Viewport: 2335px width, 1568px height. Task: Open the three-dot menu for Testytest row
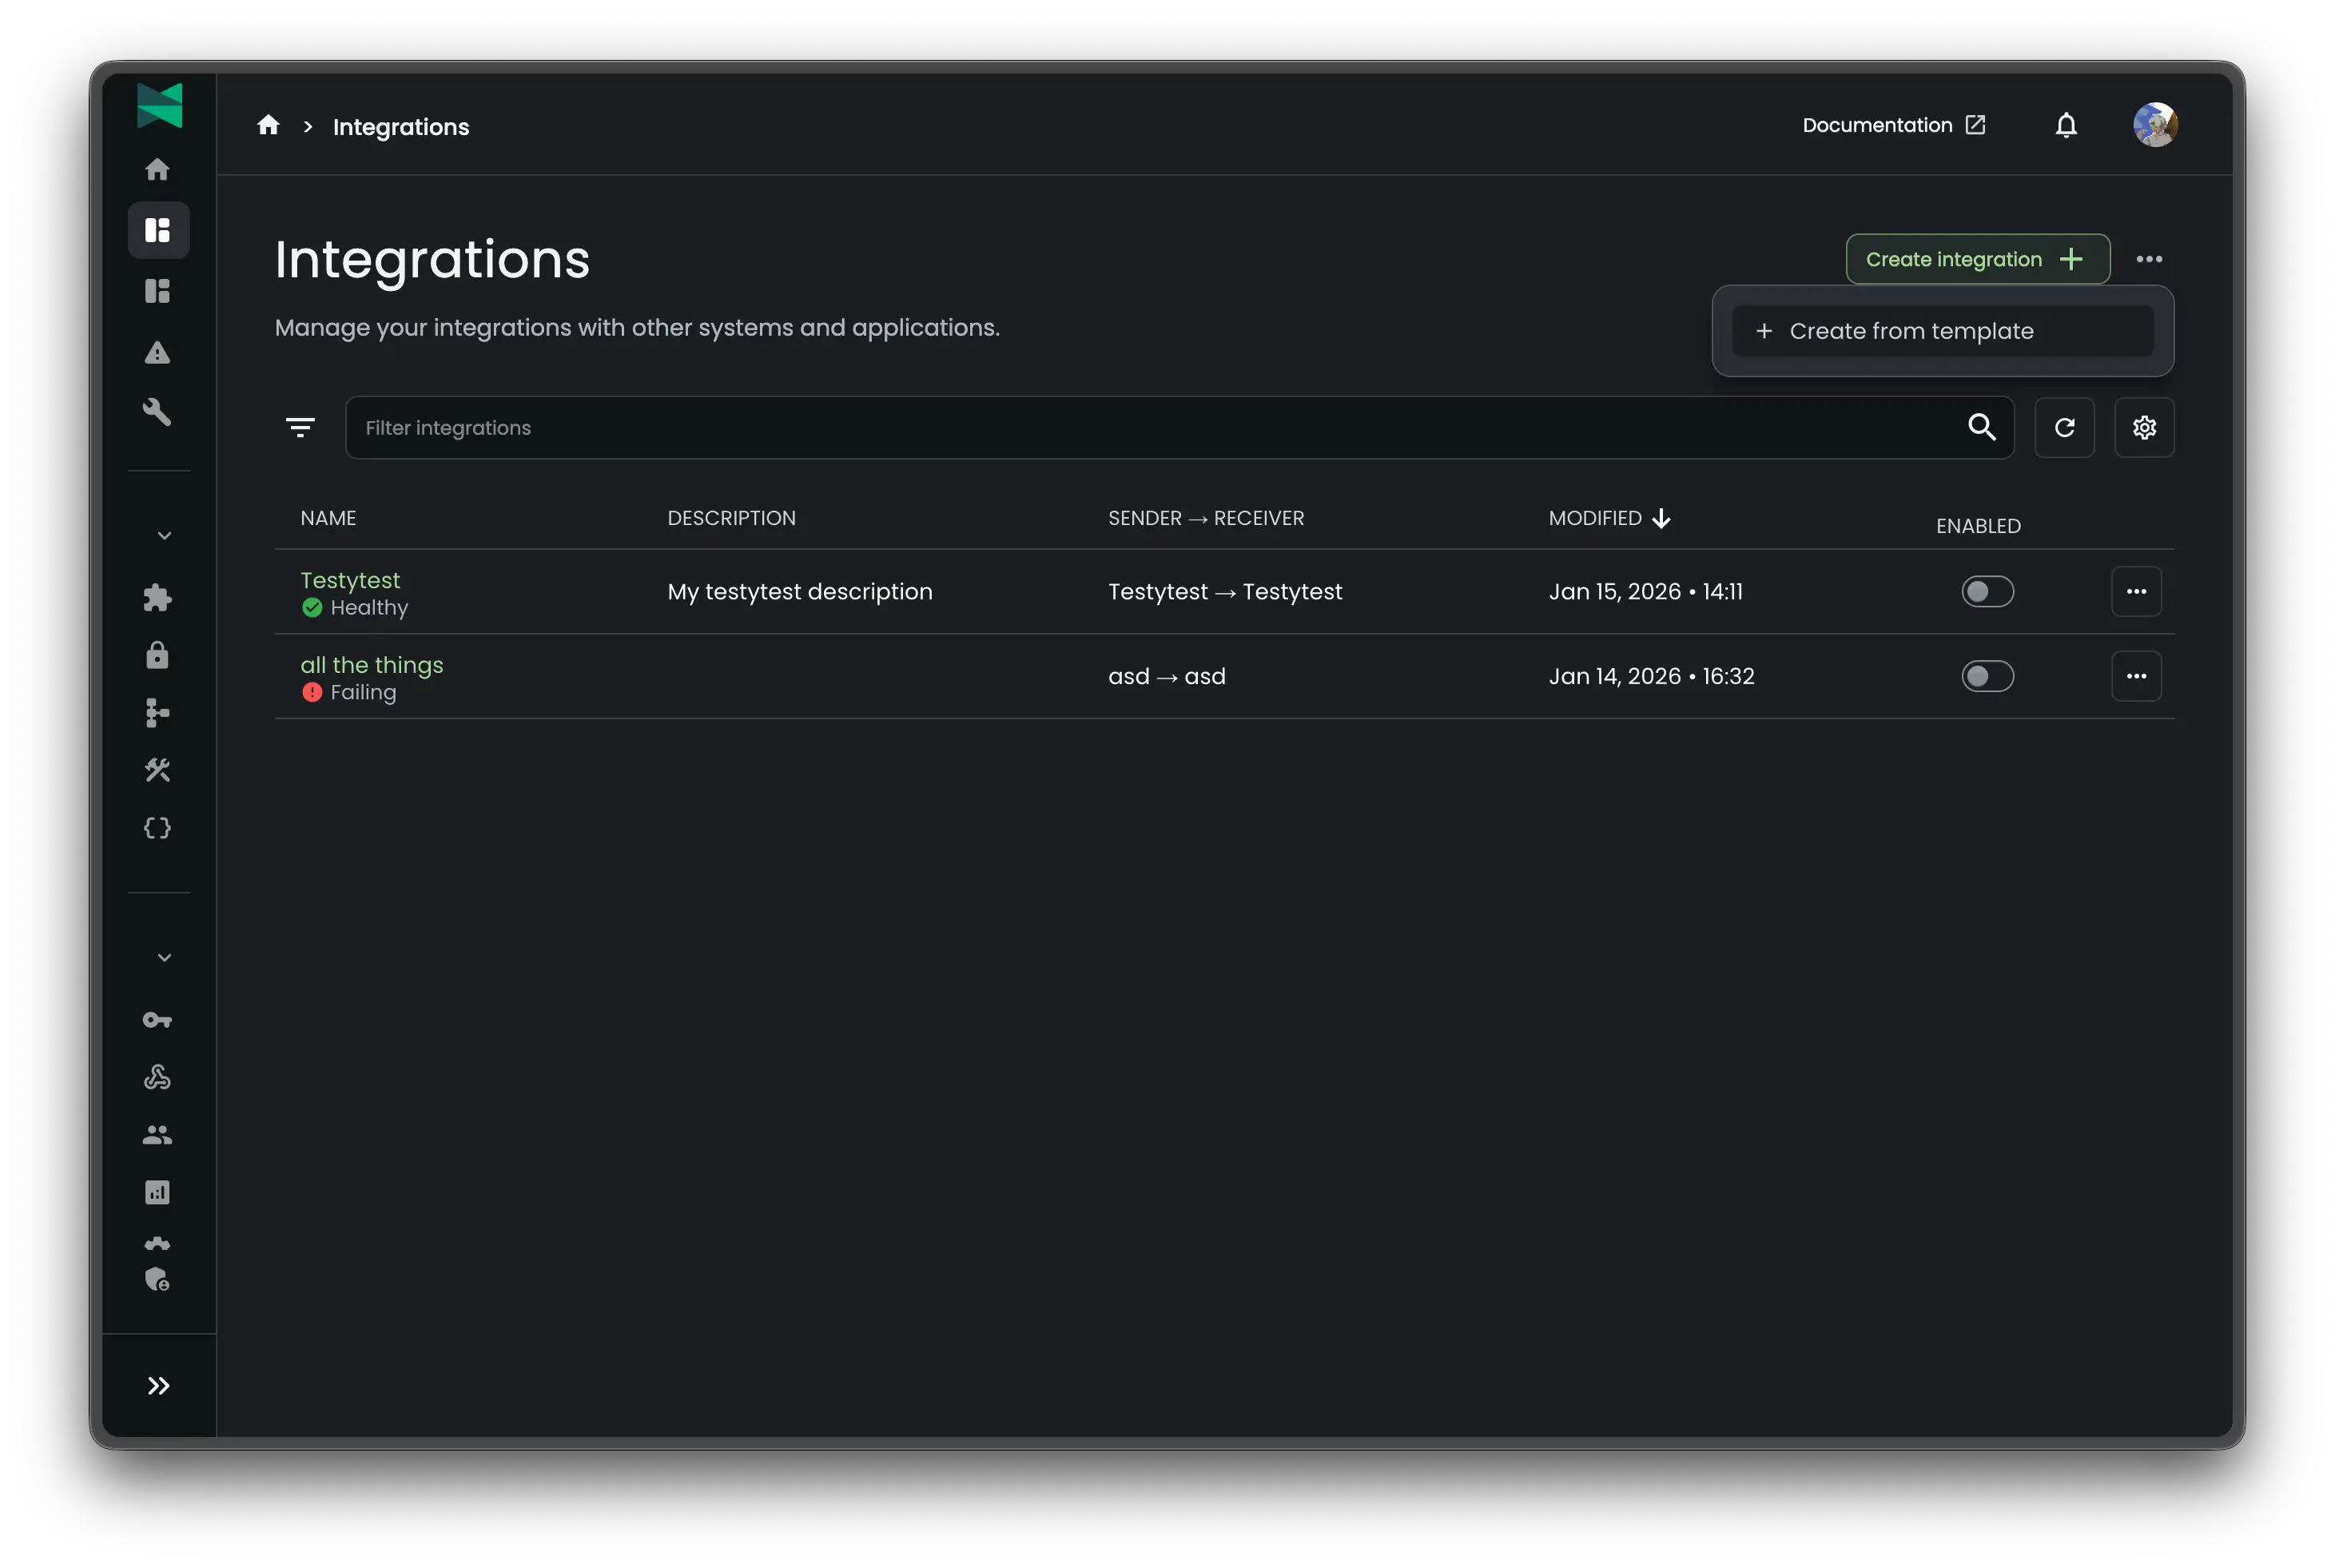click(2138, 591)
